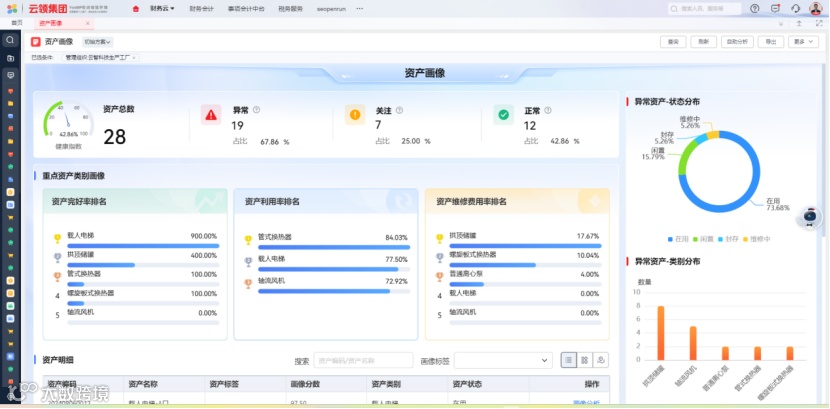This screenshot has width=830, height=409.
Task: Switch to the 首页 tab
Action: pos(16,23)
